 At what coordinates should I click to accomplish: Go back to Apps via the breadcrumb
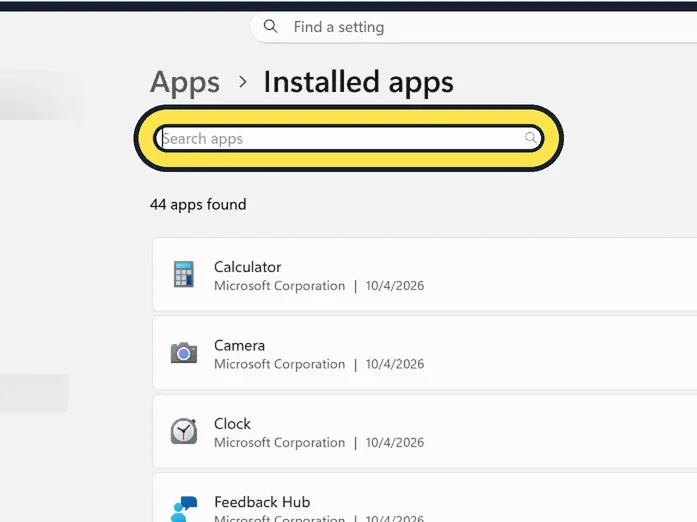(x=185, y=82)
